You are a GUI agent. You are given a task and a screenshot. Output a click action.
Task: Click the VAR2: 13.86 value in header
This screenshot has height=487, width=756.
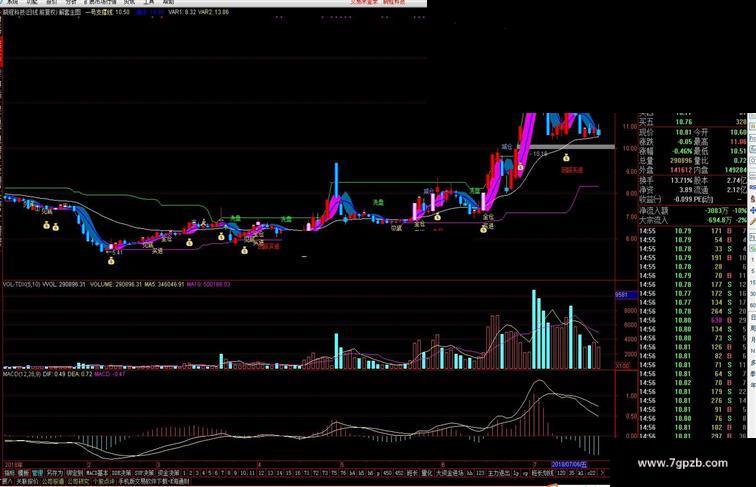pyautogui.click(x=213, y=12)
